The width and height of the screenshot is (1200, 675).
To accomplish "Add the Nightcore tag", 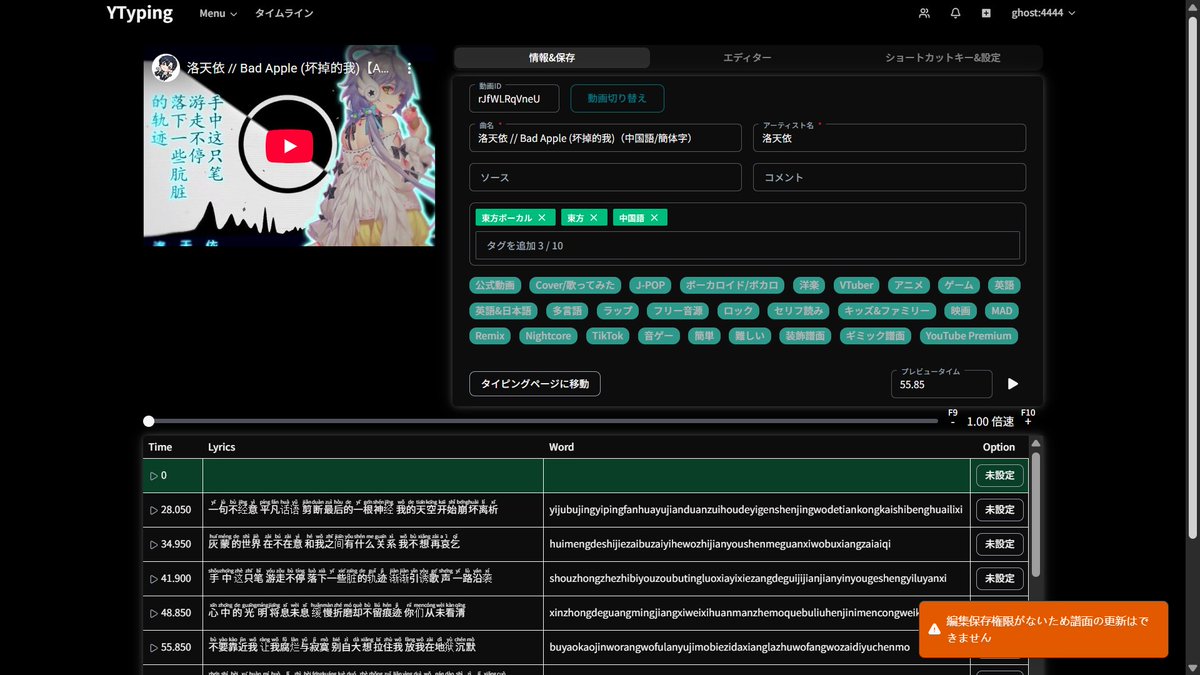I will coord(548,336).
